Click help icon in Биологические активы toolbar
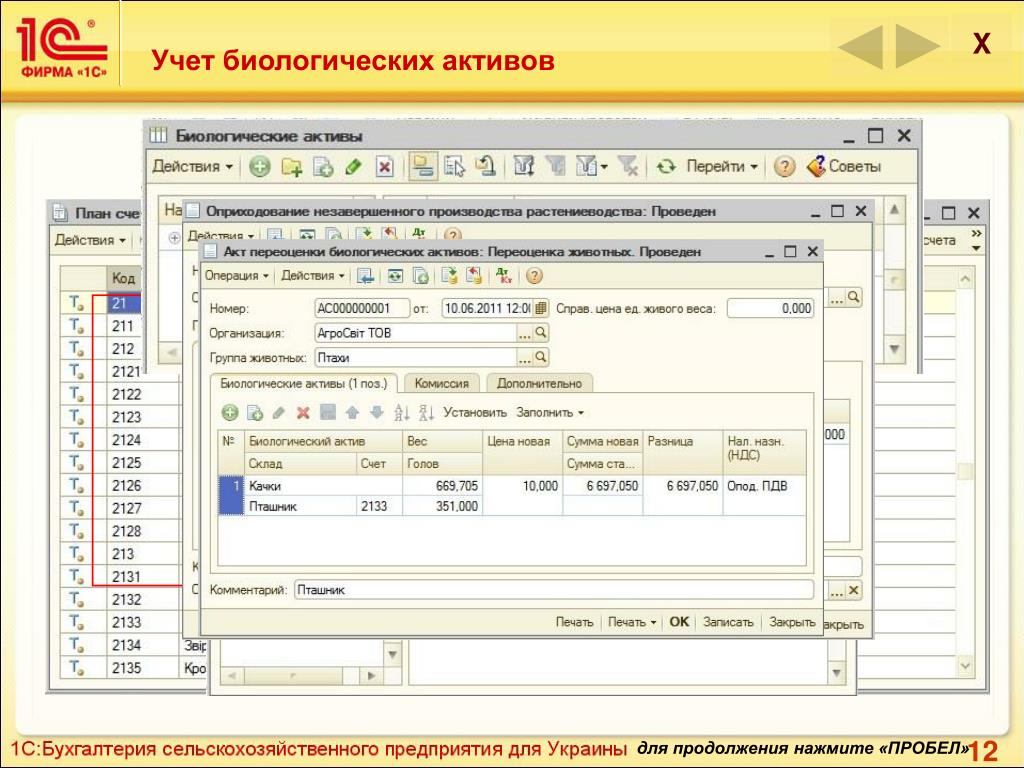 click(784, 167)
